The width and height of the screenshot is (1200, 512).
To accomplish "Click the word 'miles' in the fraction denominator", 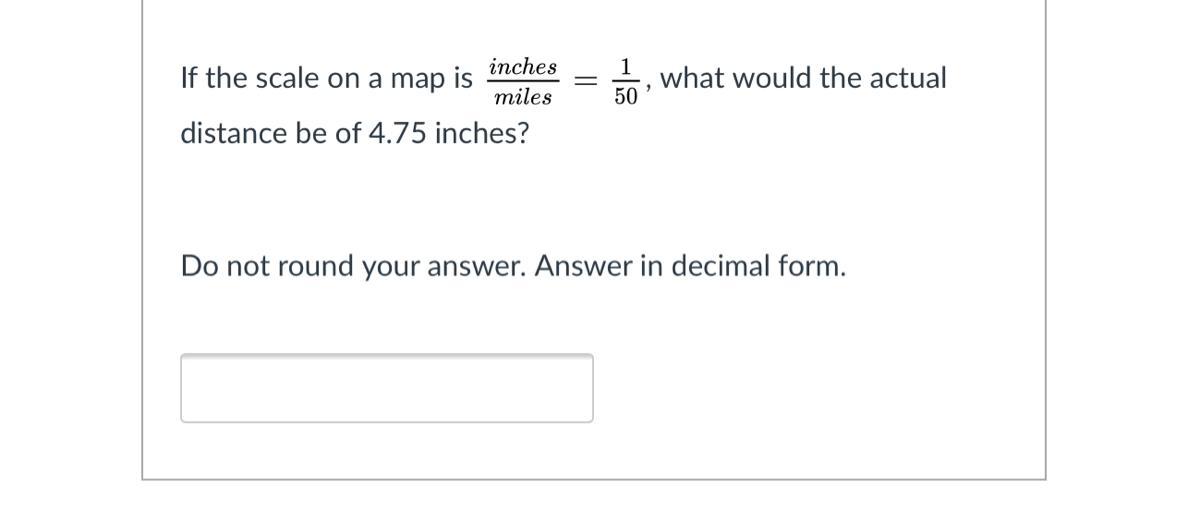I will click(x=523, y=97).
